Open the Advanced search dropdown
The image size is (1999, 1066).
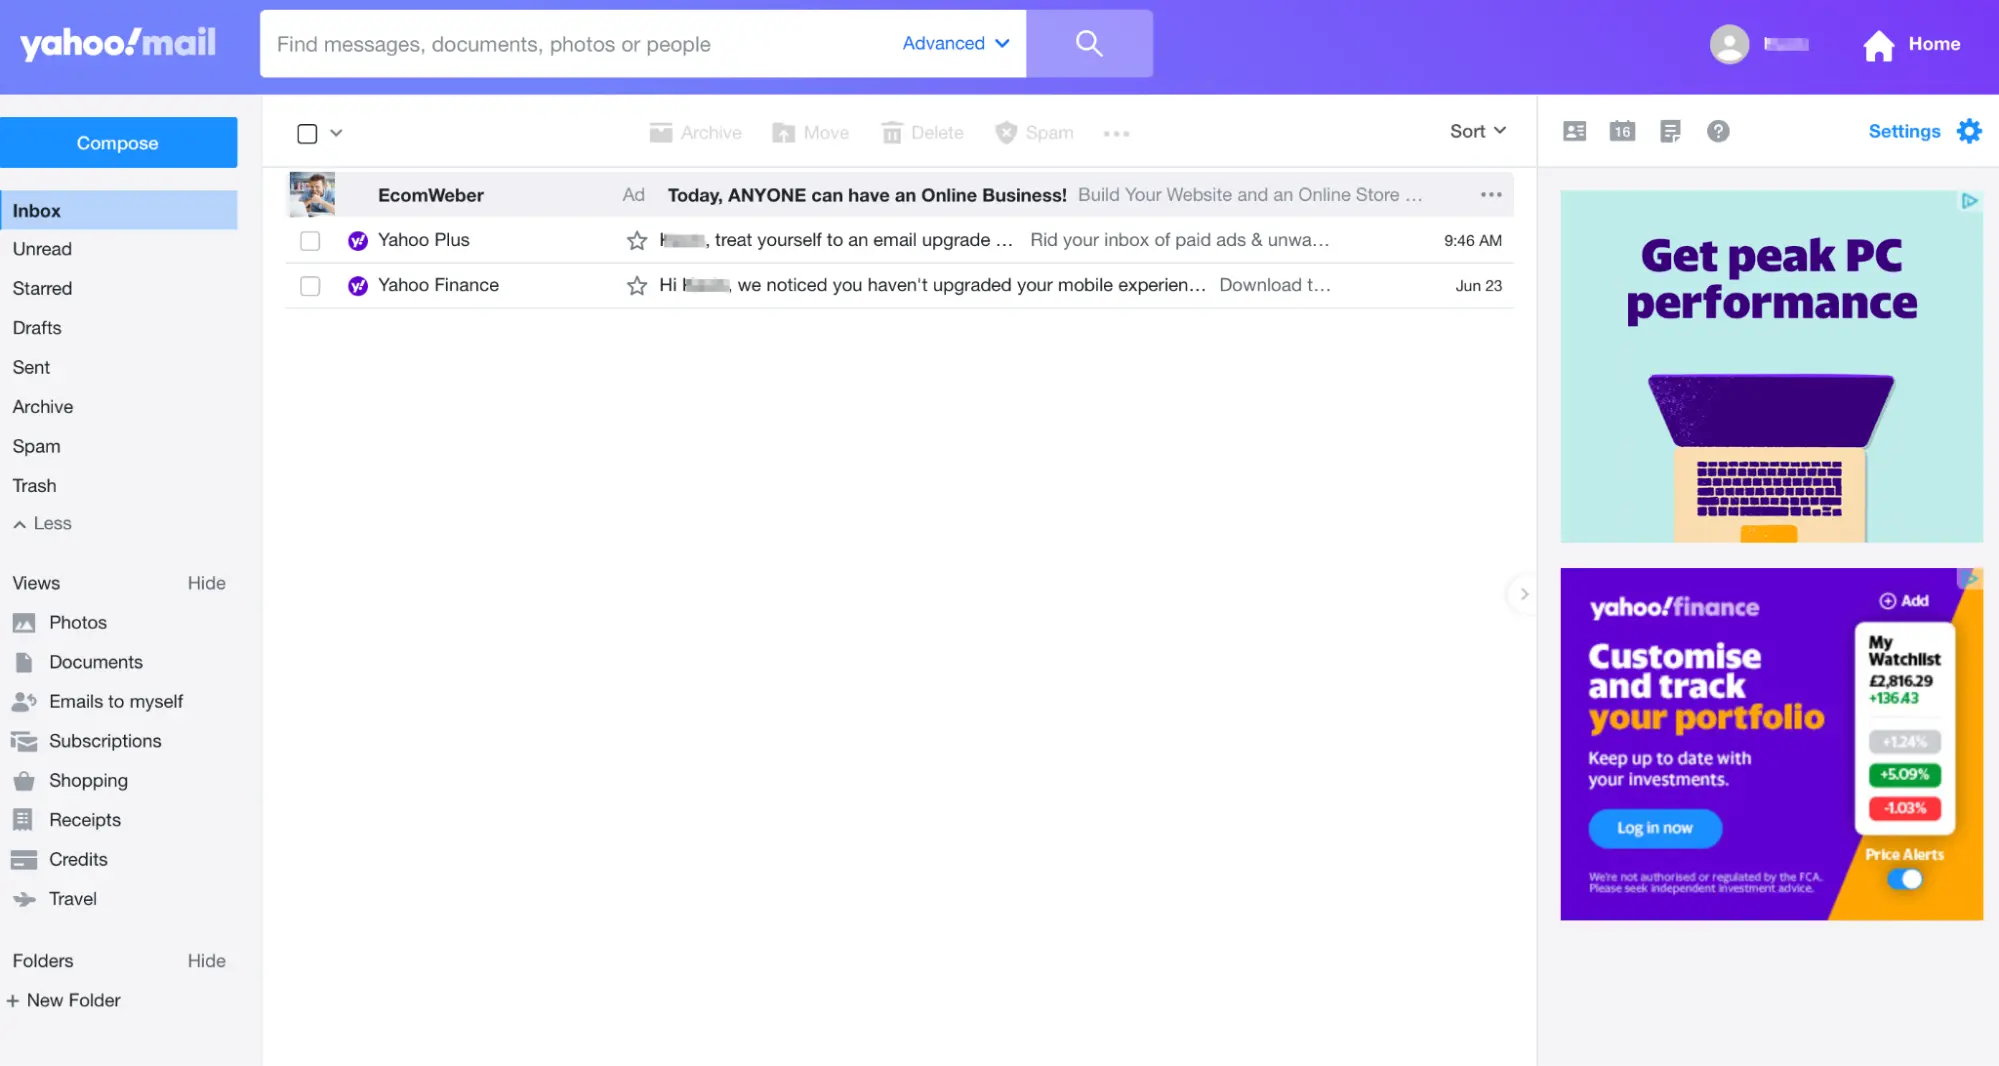click(x=954, y=43)
